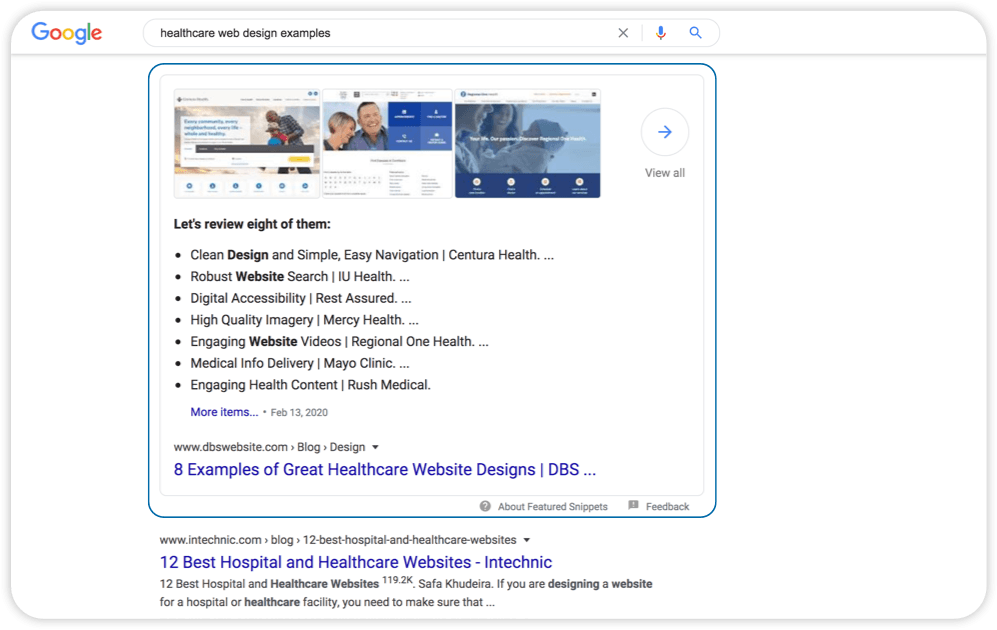Expand dropdown arrow next to dbswebsite.com breadcrumb

[375, 448]
